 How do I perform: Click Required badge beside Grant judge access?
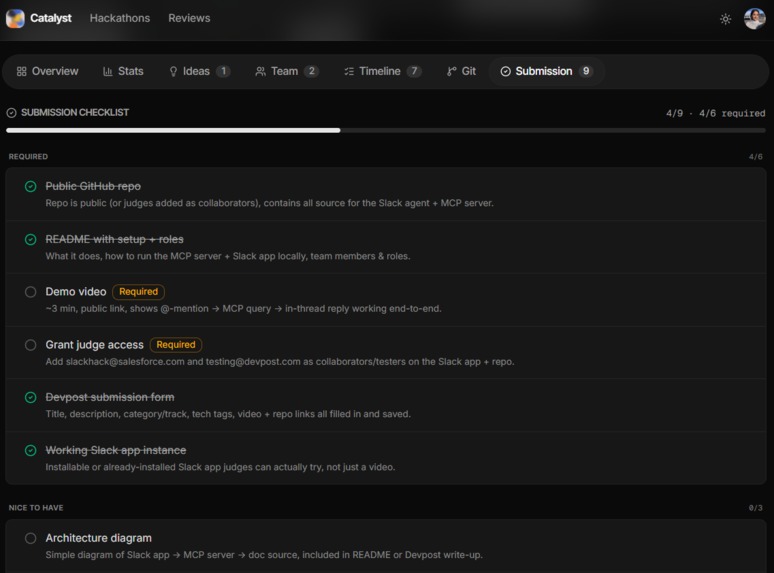[x=176, y=344]
